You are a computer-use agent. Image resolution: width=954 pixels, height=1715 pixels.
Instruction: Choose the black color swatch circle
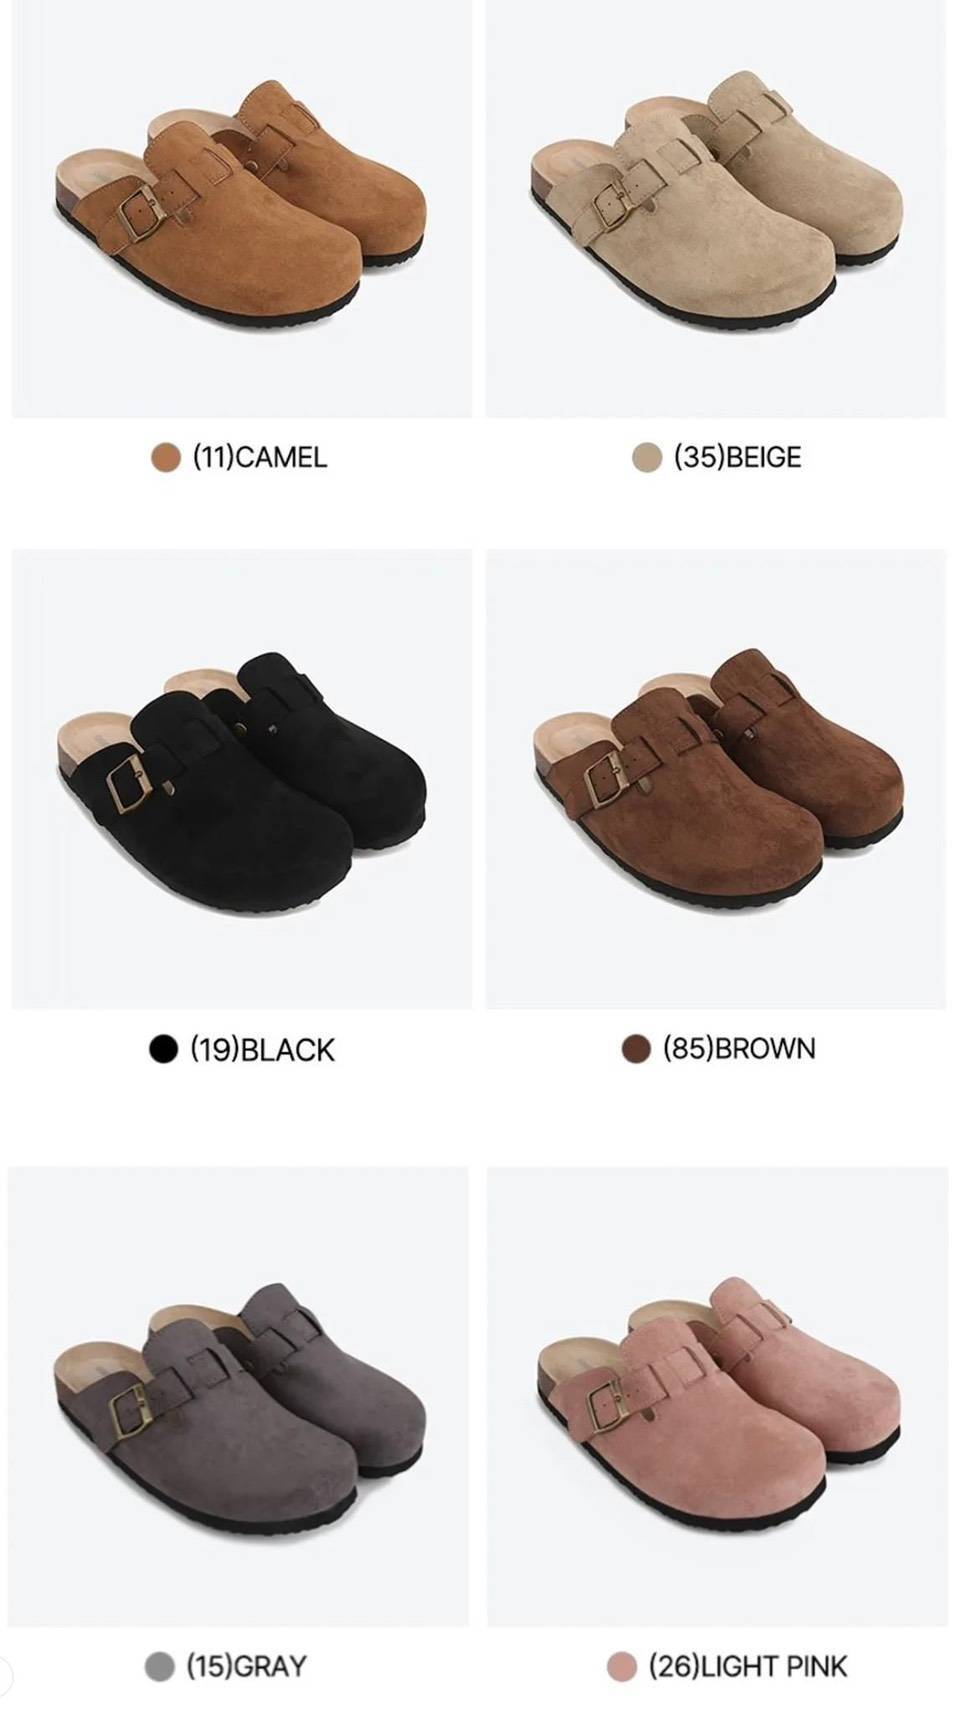(163, 1049)
